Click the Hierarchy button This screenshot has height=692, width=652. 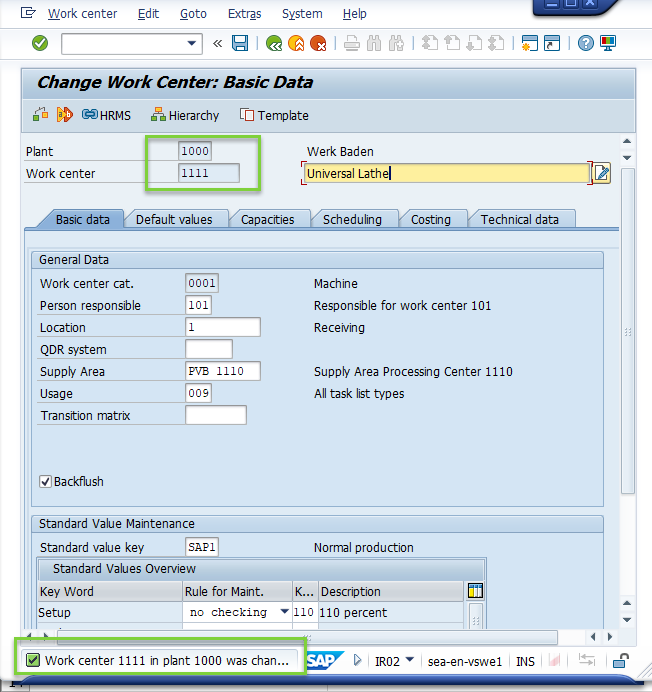[185, 115]
